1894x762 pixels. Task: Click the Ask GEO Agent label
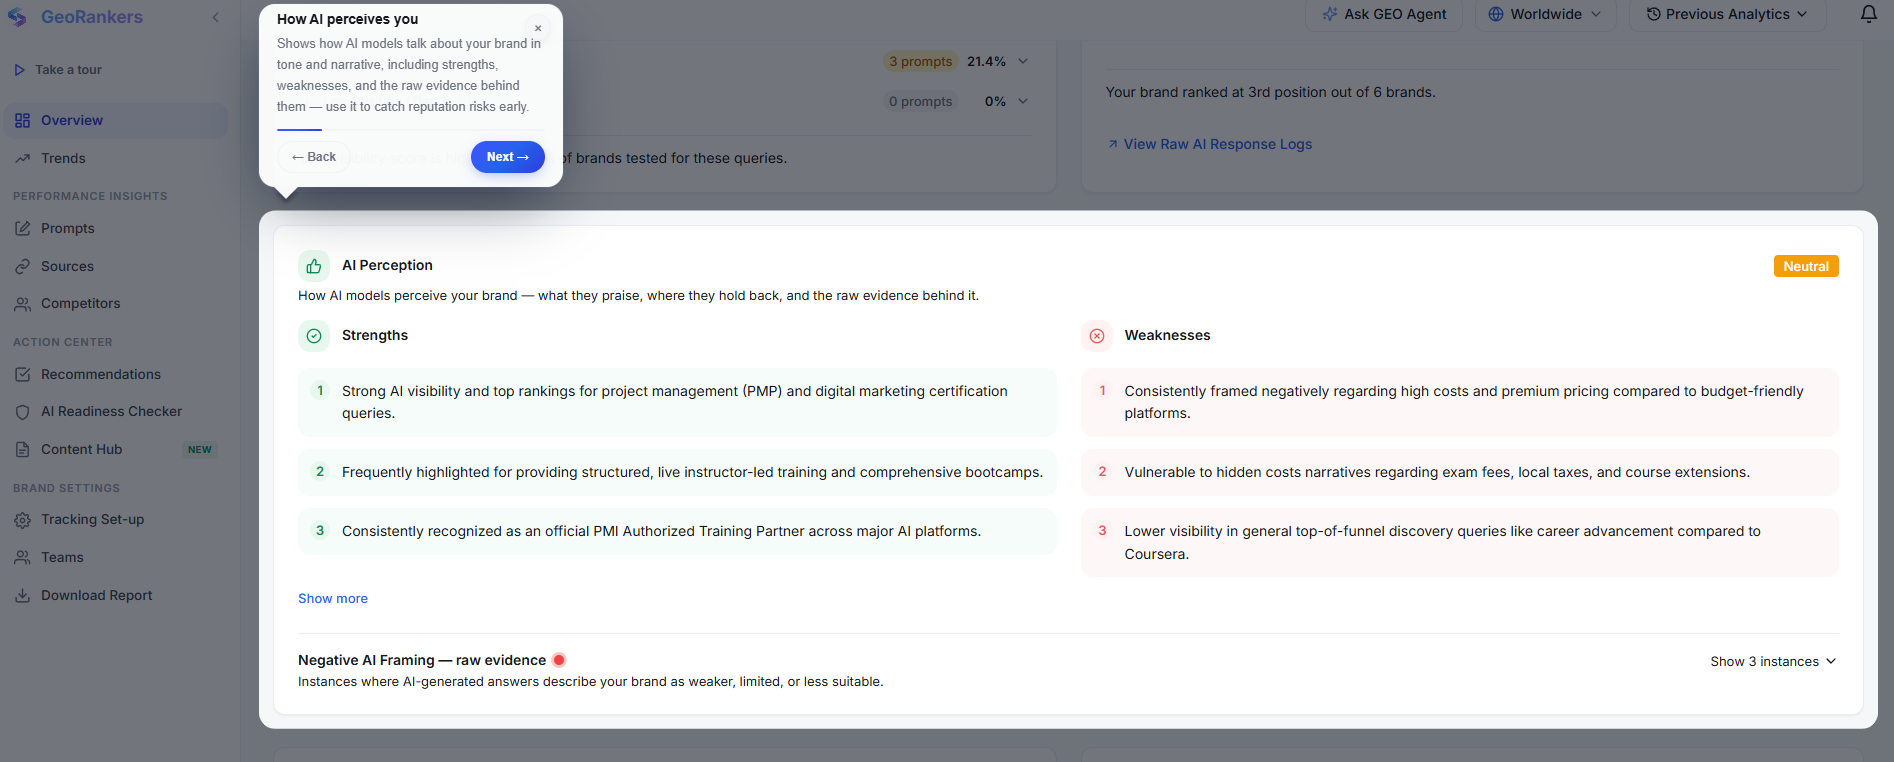(x=1395, y=14)
